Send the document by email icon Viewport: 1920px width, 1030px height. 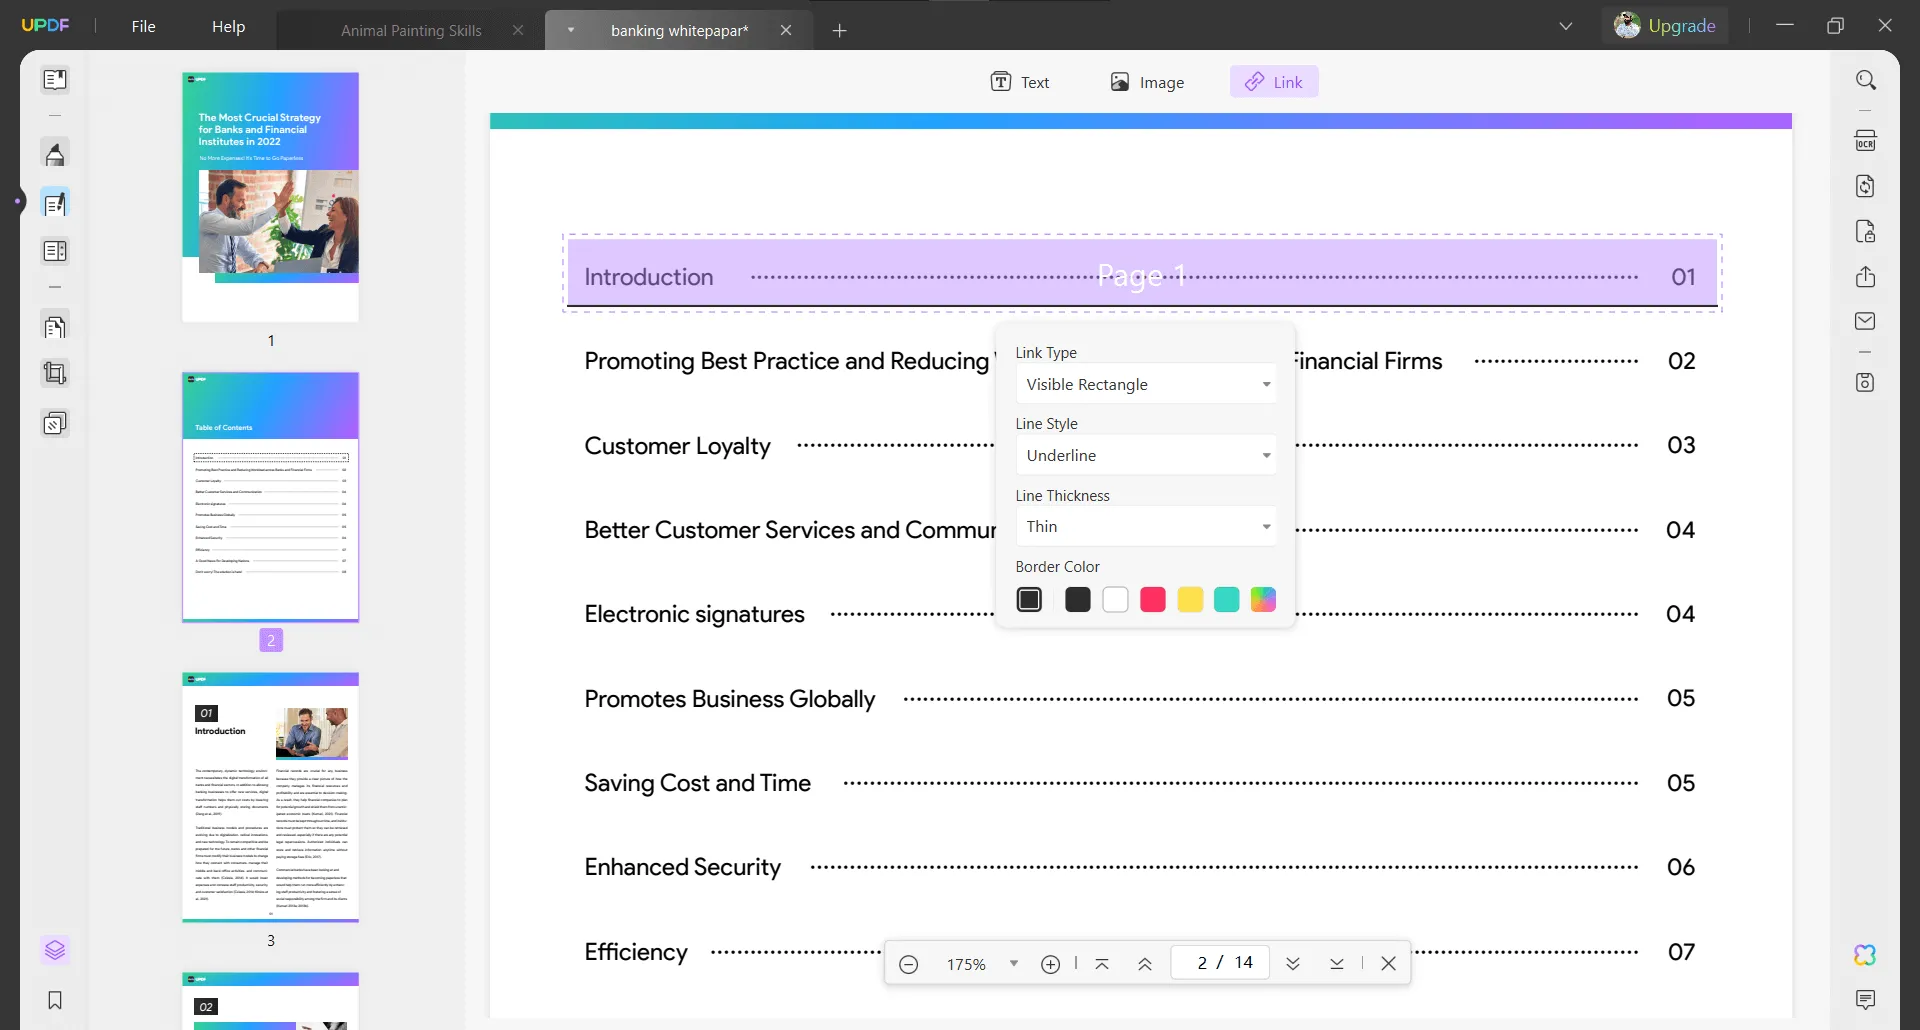point(1865,321)
